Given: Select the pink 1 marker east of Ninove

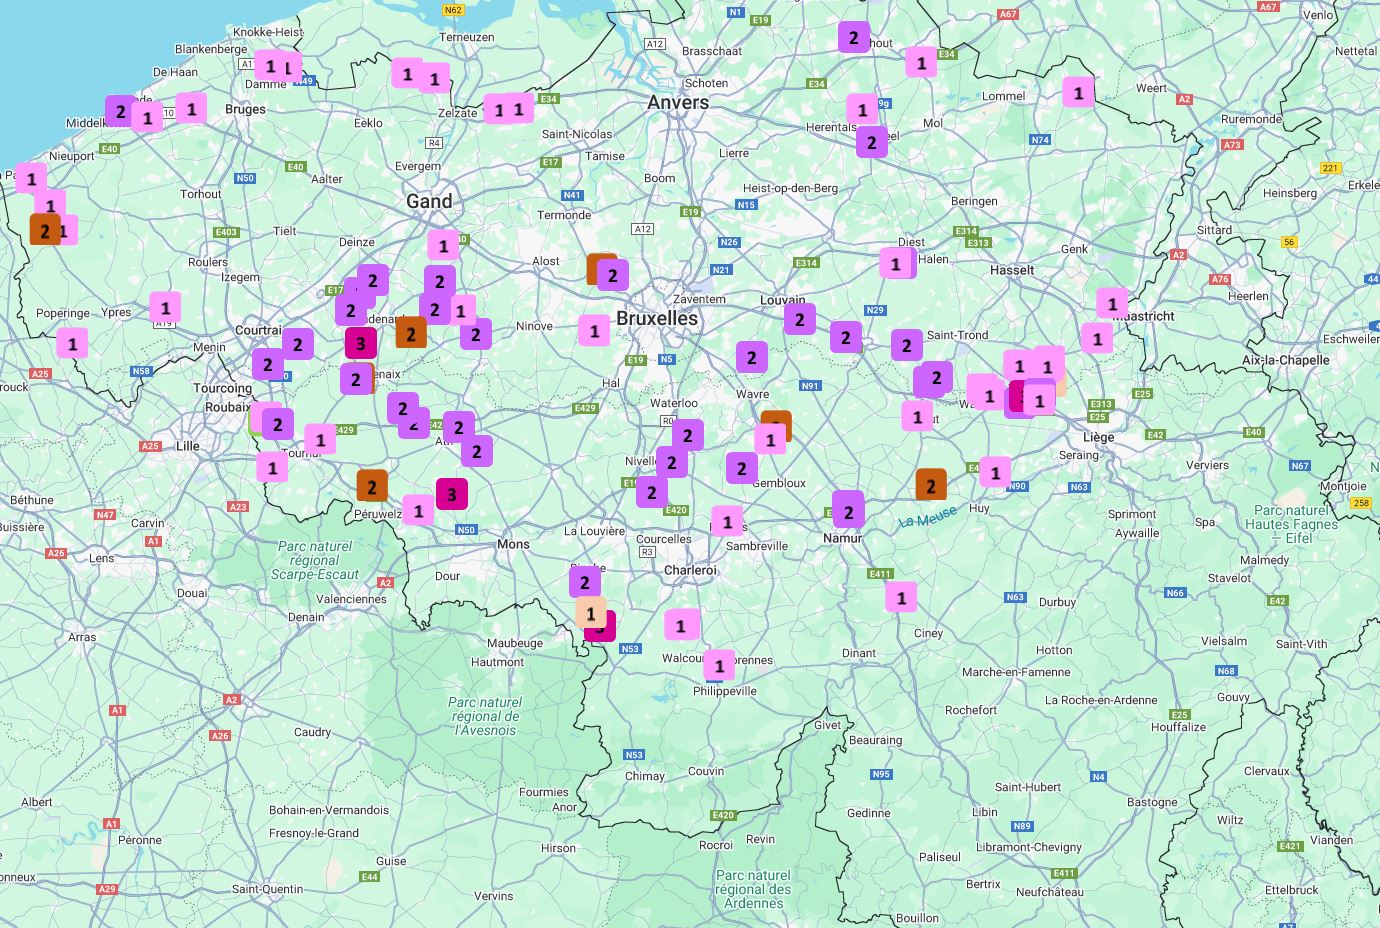Looking at the screenshot, I should tap(594, 330).
